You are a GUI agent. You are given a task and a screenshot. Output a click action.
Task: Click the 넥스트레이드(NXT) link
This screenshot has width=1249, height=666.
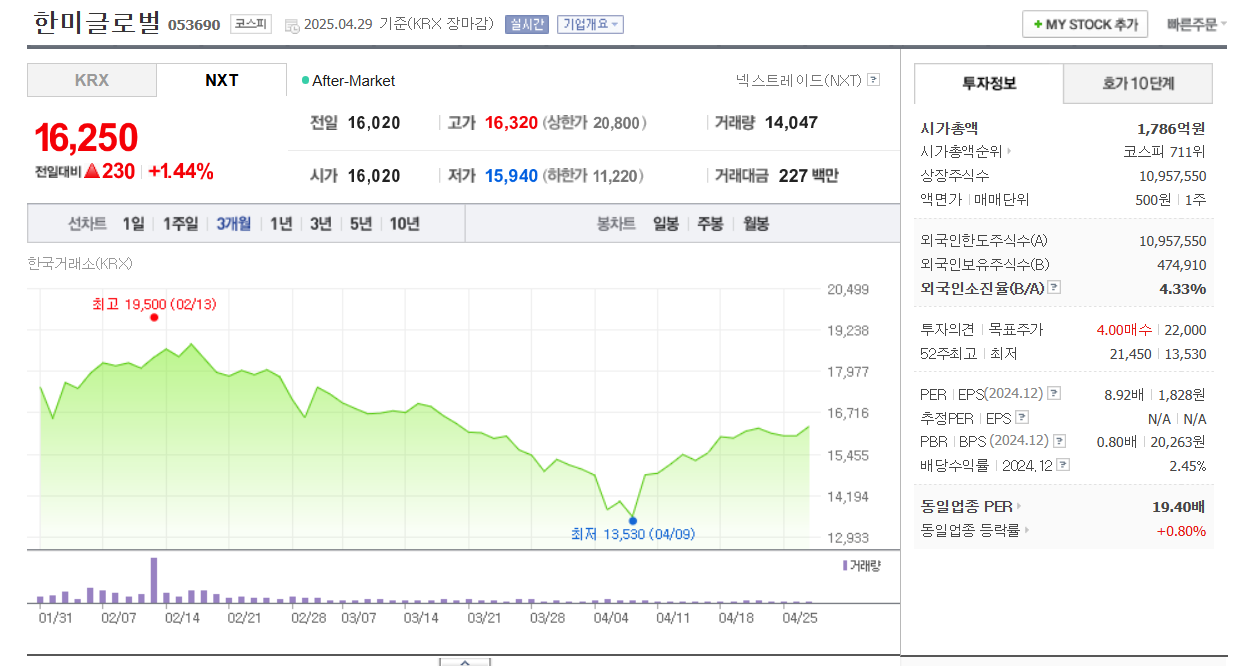[x=798, y=80]
